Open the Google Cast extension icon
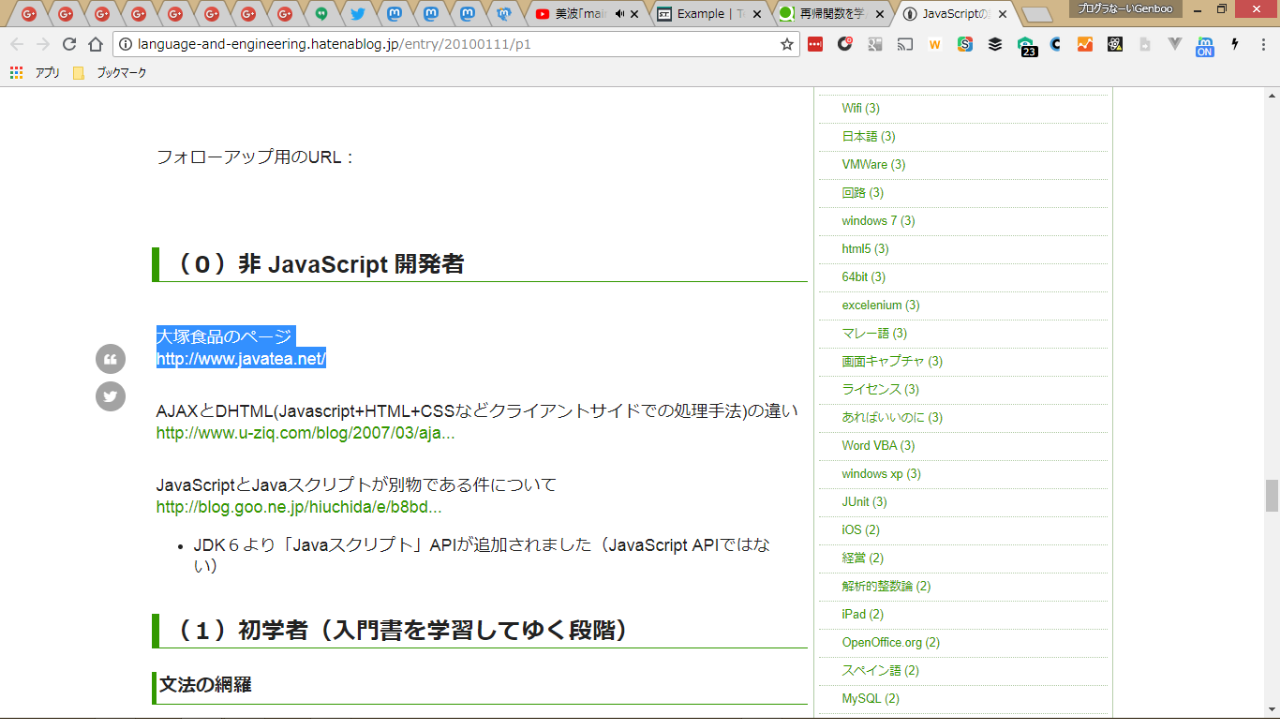 [905, 44]
